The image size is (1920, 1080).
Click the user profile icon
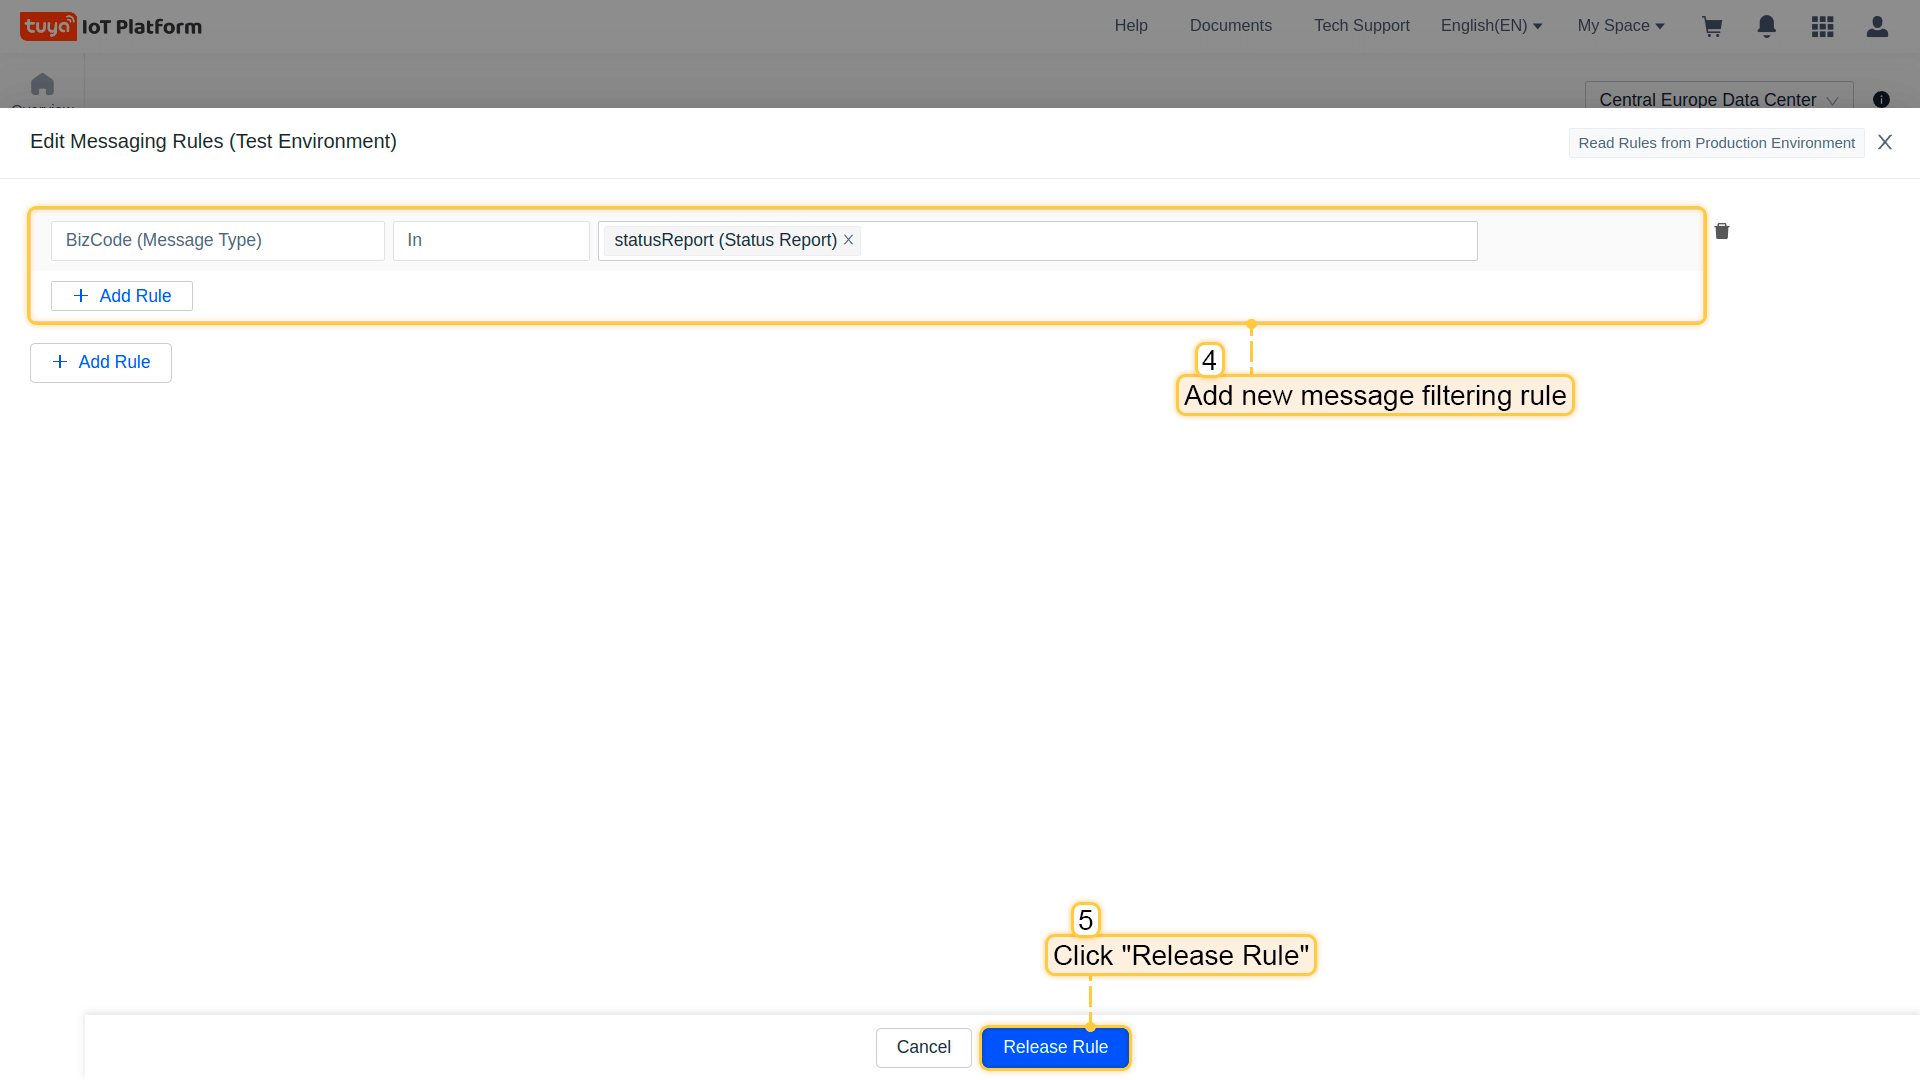click(x=1877, y=27)
